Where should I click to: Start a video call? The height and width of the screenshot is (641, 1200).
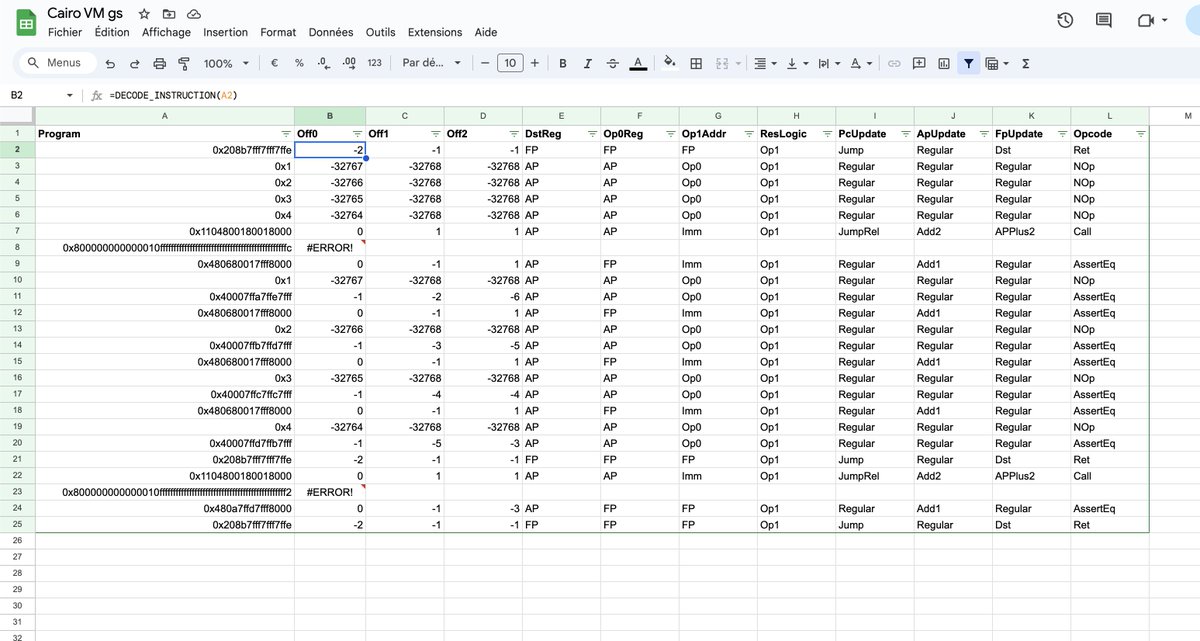(1146, 20)
